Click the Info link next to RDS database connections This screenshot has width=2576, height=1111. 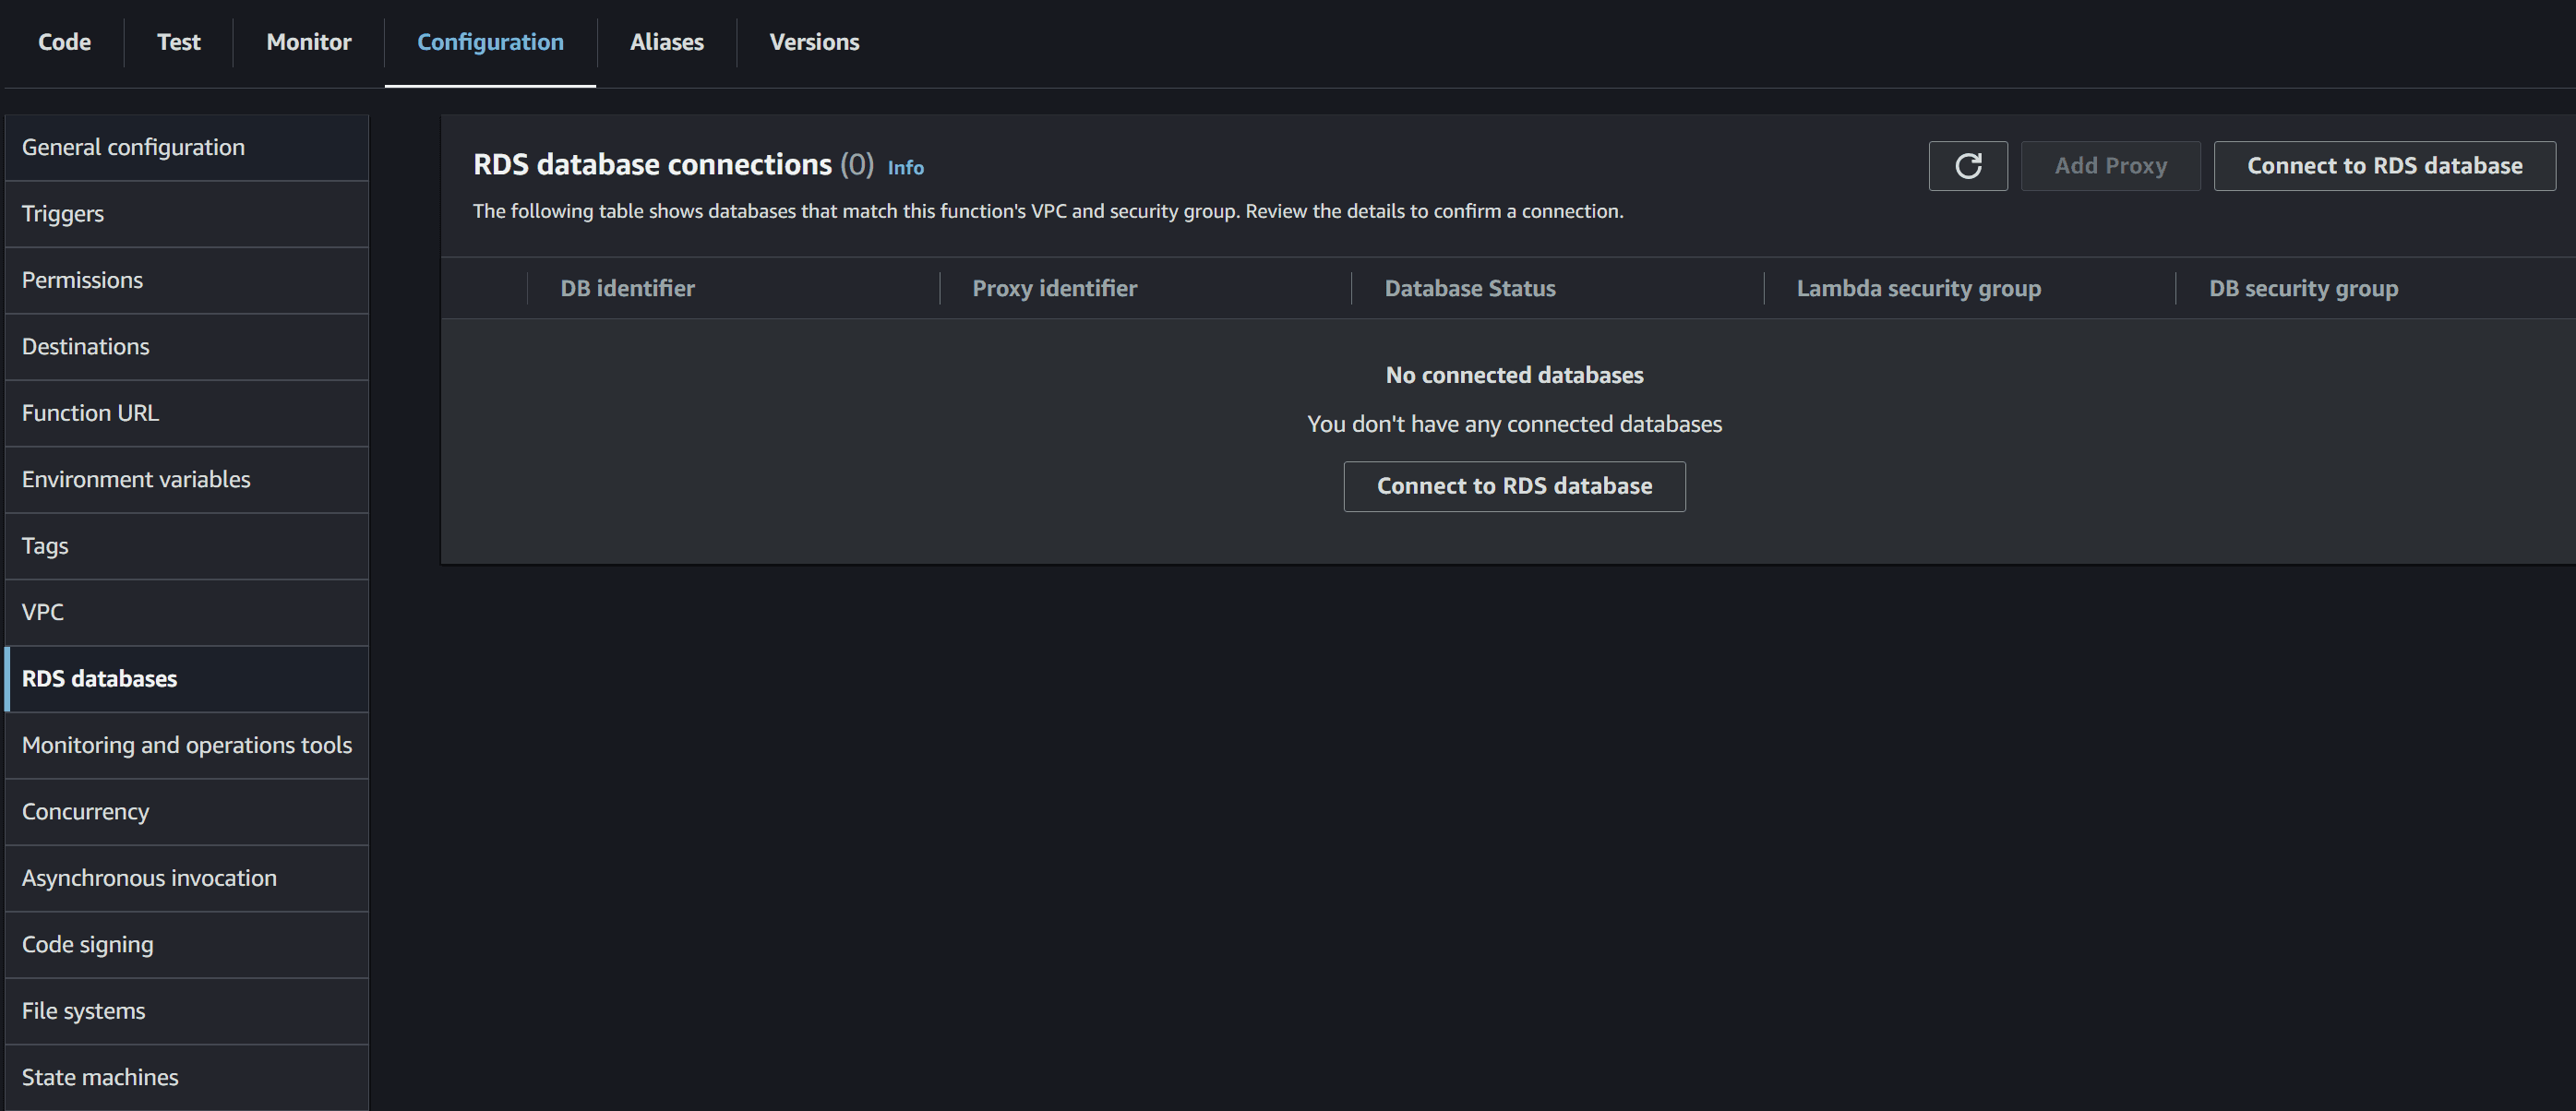[x=904, y=166]
